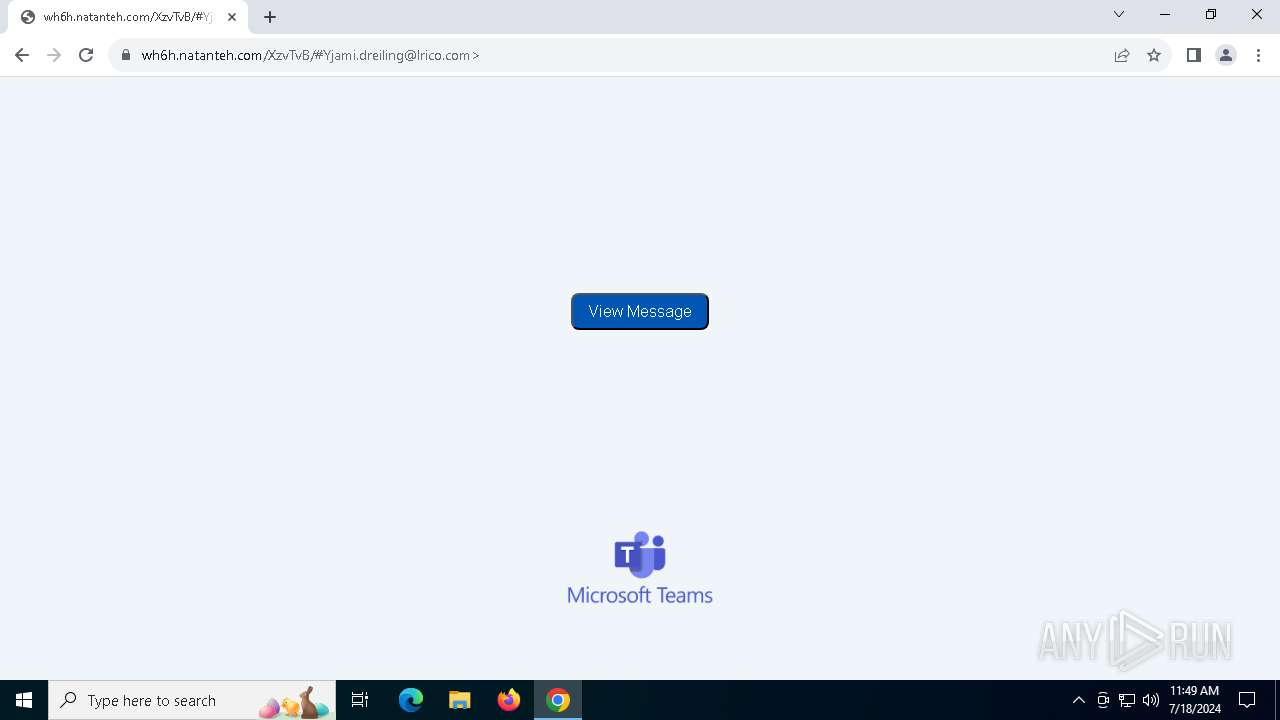
Task: Click the address bar URL
Action: pyautogui.click(x=310, y=55)
